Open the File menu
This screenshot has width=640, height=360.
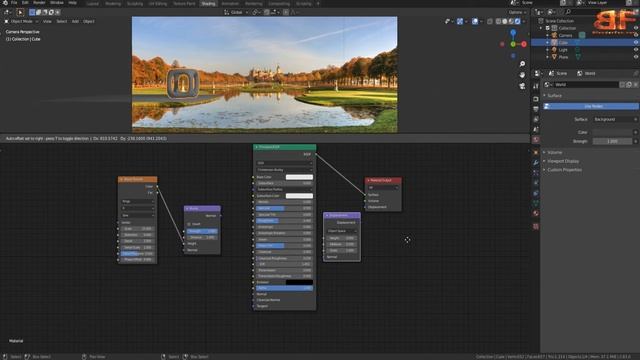pos(14,2)
